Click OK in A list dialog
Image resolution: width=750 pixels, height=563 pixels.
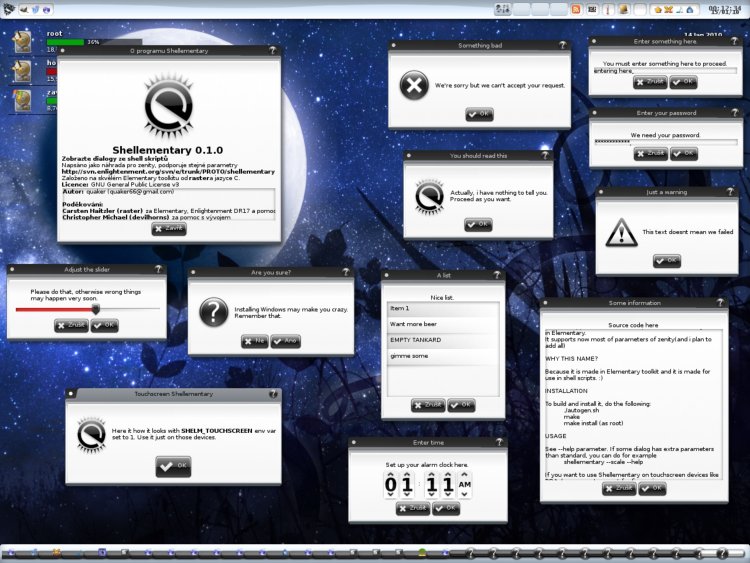pos(461,405)
